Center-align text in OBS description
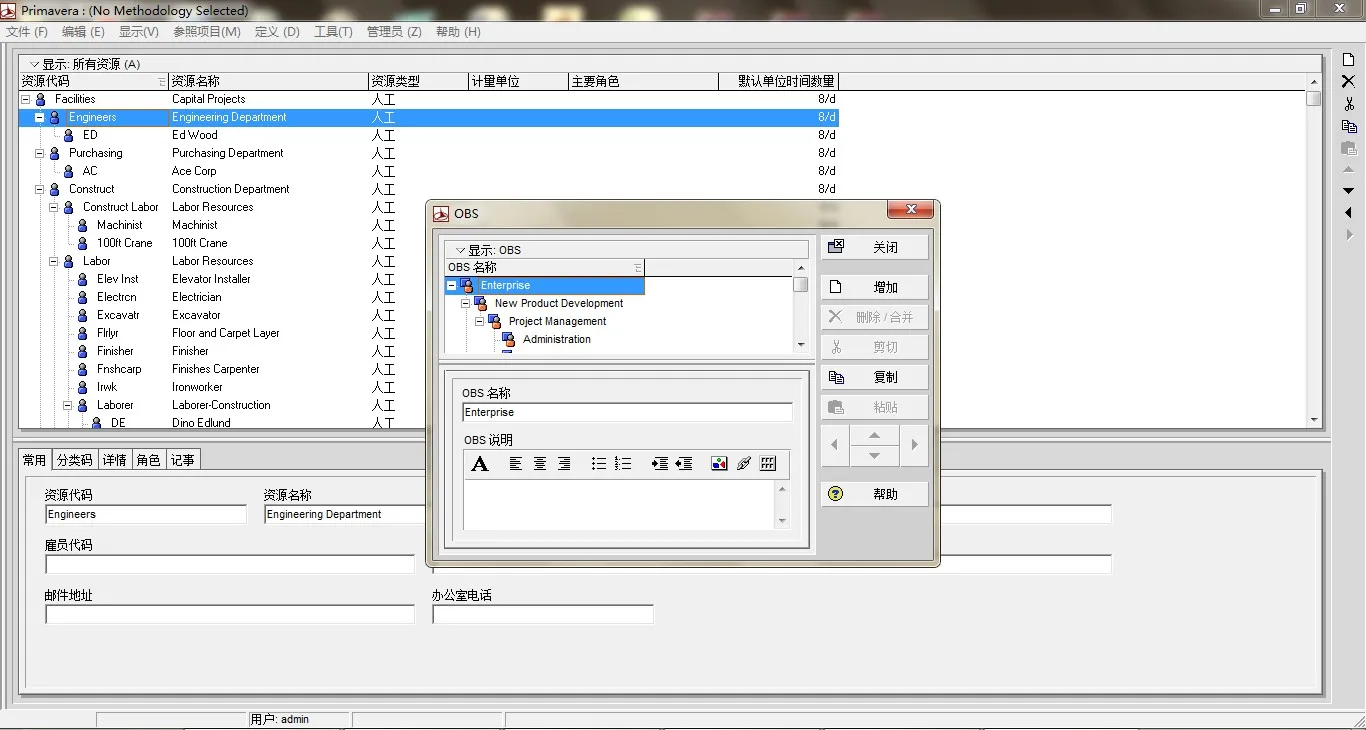 pos(539,464)
